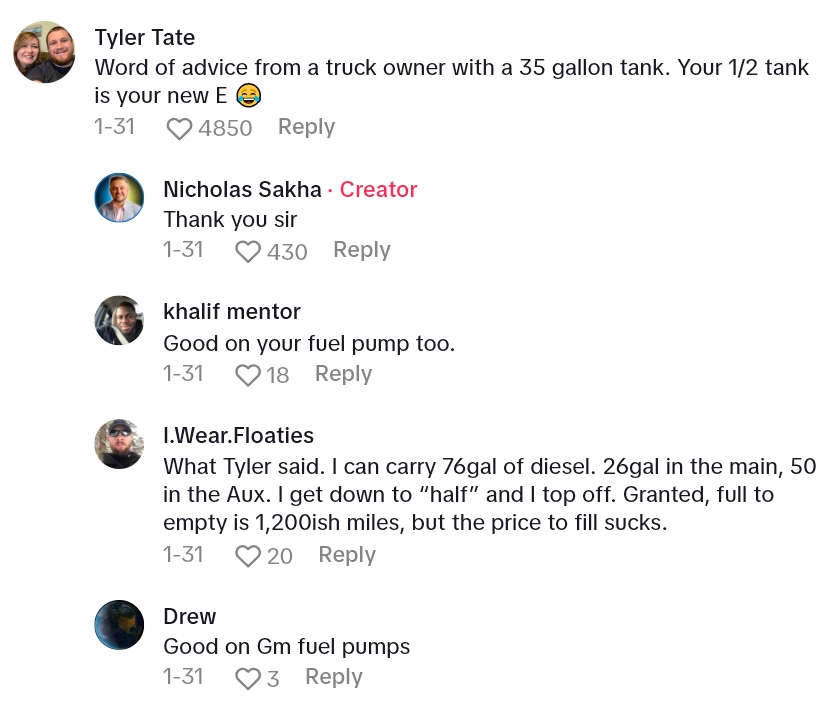Like Tyler Tate's comment with the heart icon

(179, 128)
